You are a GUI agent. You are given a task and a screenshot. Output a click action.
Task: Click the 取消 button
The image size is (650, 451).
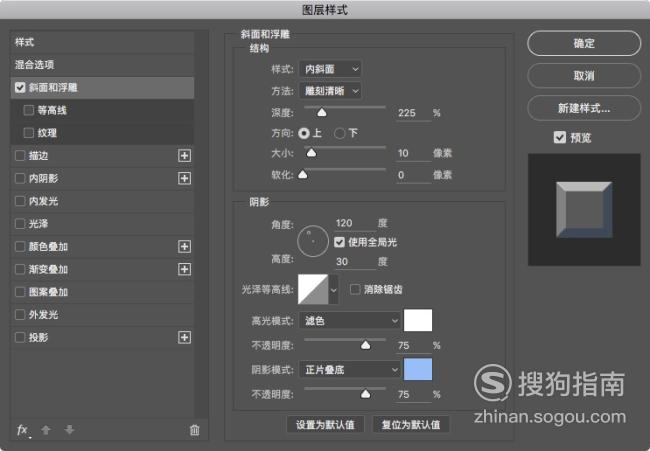pyautogui.click(x=584, y=75)
